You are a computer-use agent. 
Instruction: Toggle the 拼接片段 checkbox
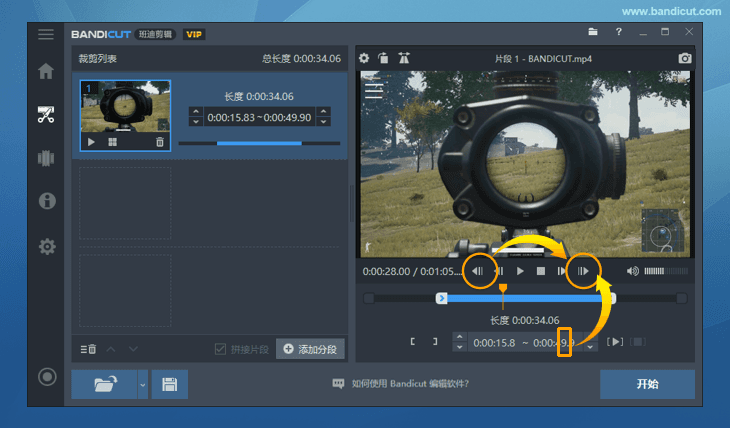(x=220, y=349)
